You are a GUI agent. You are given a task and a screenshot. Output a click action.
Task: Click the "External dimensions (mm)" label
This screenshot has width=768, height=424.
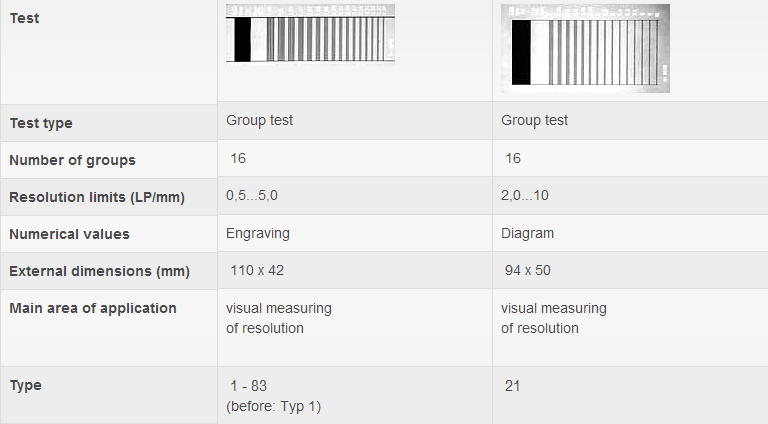click(x=99, y=271)
